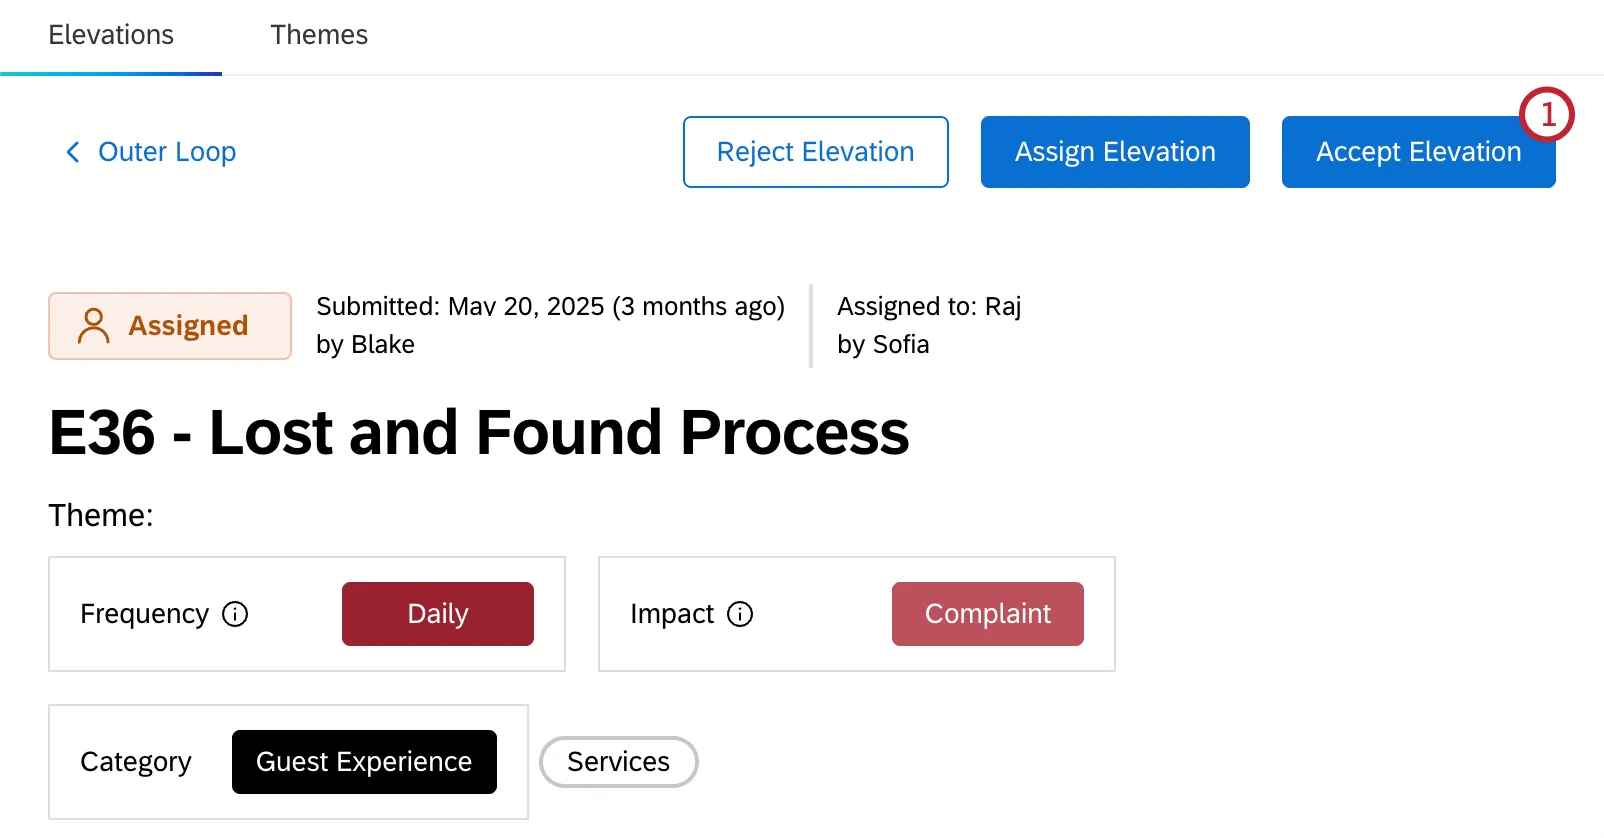Switch to the Elevations tab
1604x838 pixels.
[x=110, y=34]
